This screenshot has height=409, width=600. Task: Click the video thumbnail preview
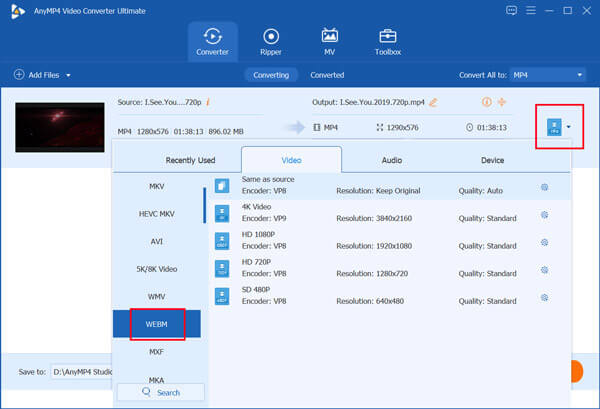tap(60, 127)
